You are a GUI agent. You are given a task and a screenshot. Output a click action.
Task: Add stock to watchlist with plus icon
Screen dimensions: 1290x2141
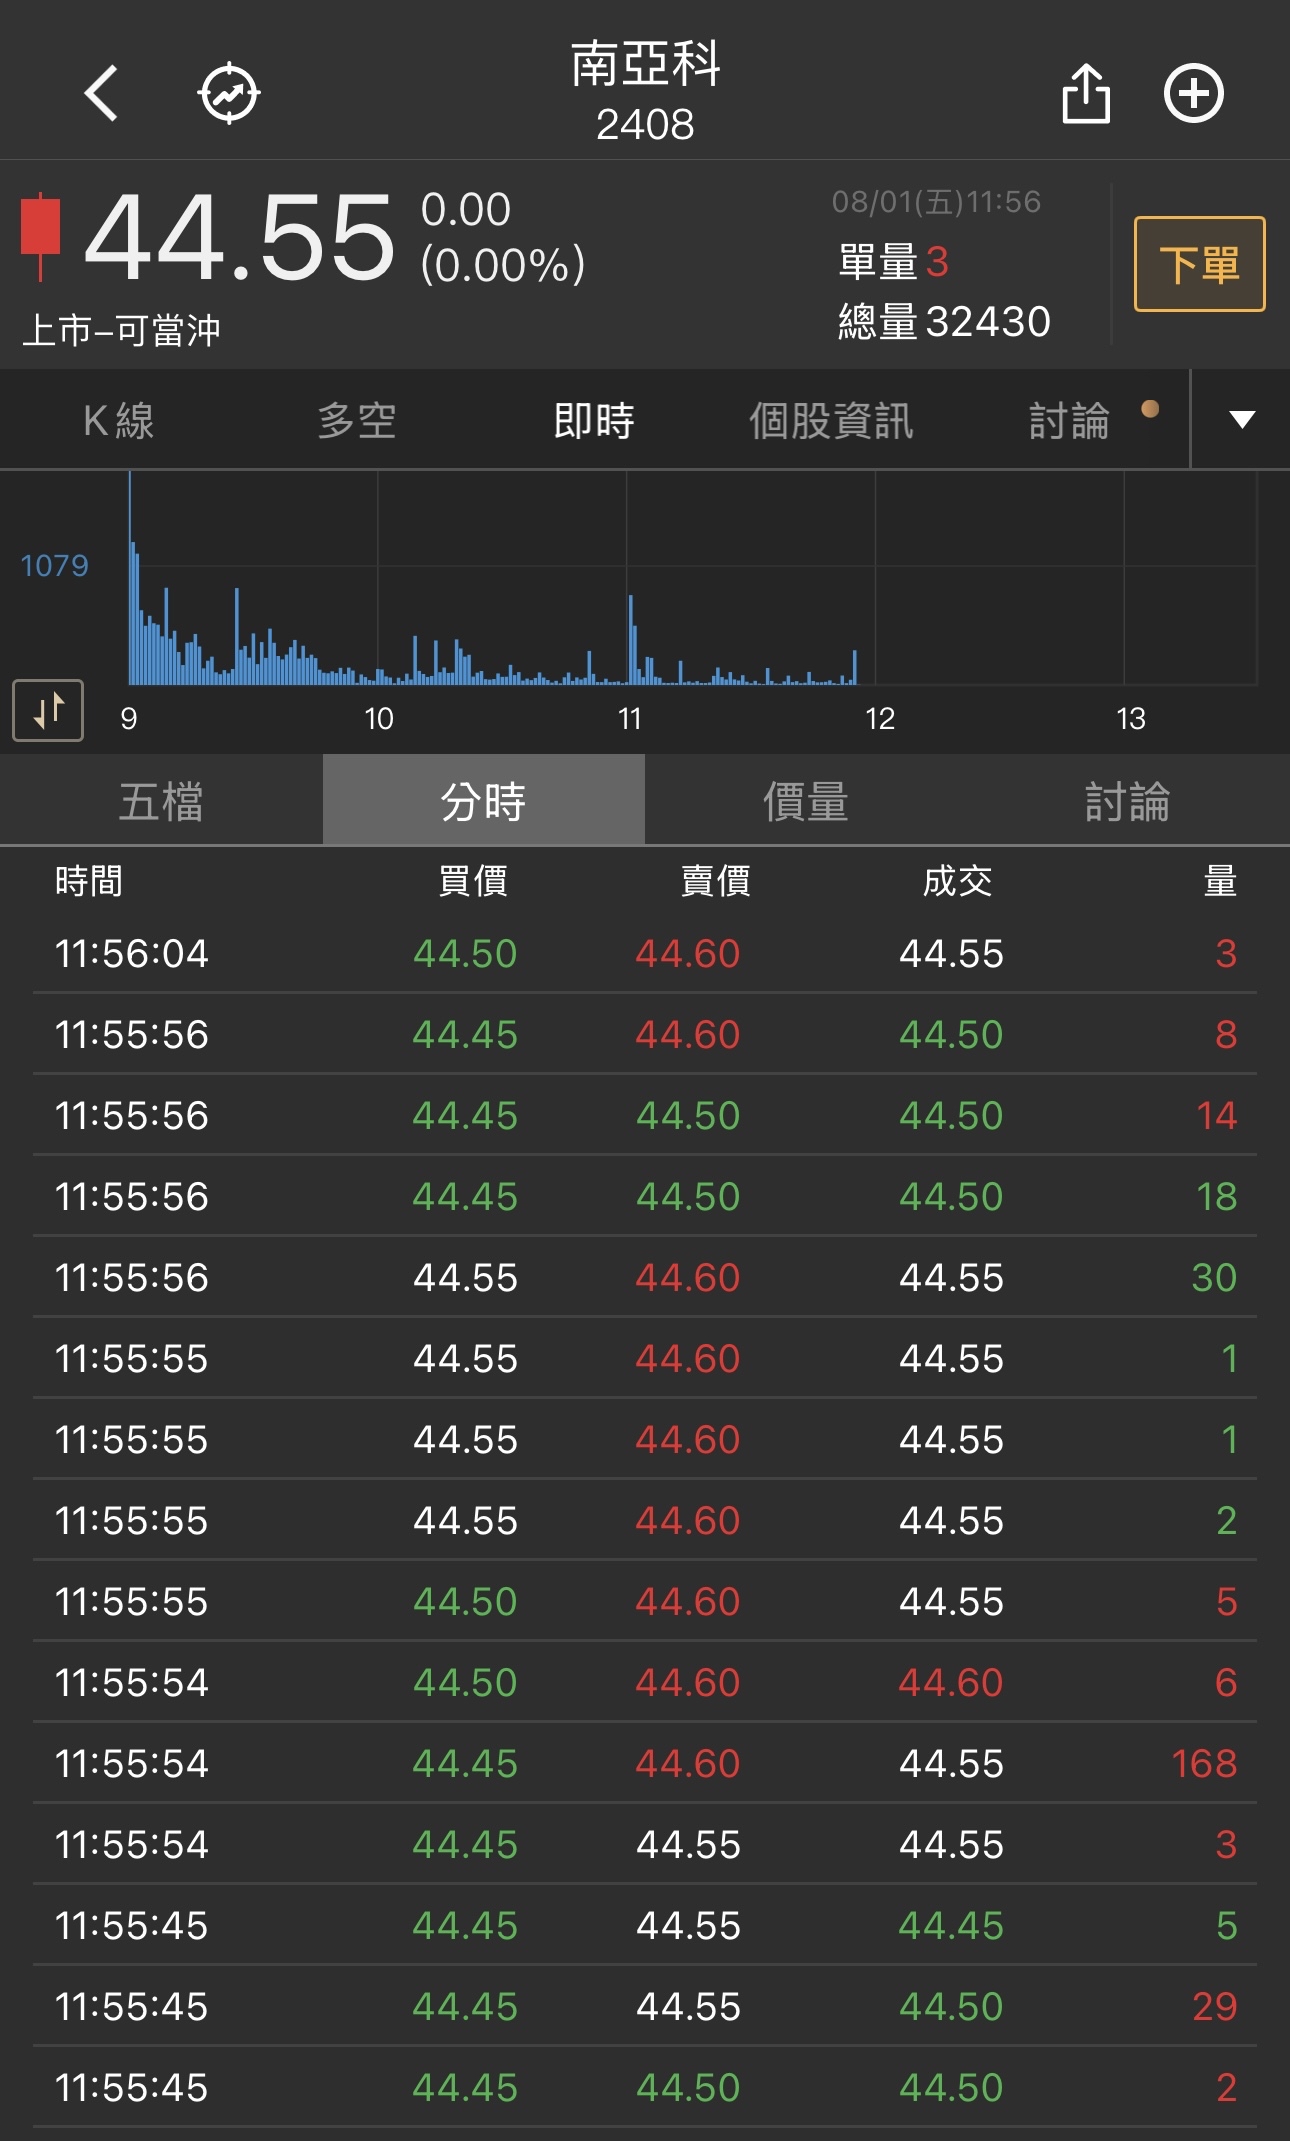click(1194, 93)
